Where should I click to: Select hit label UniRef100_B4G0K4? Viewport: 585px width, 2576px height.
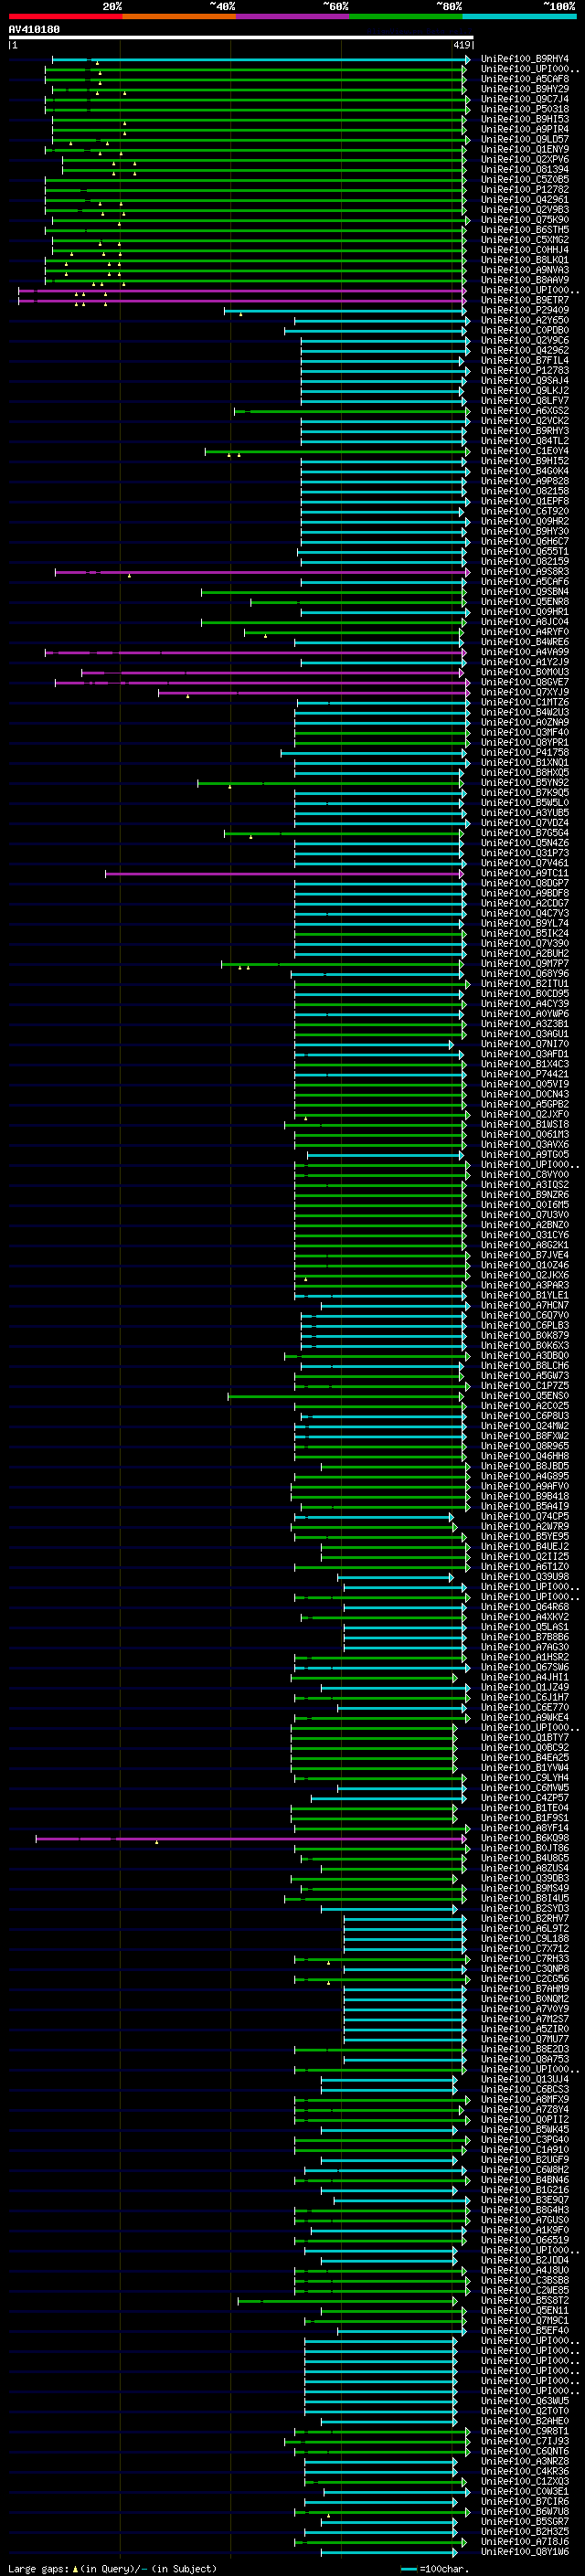[525, 471]
